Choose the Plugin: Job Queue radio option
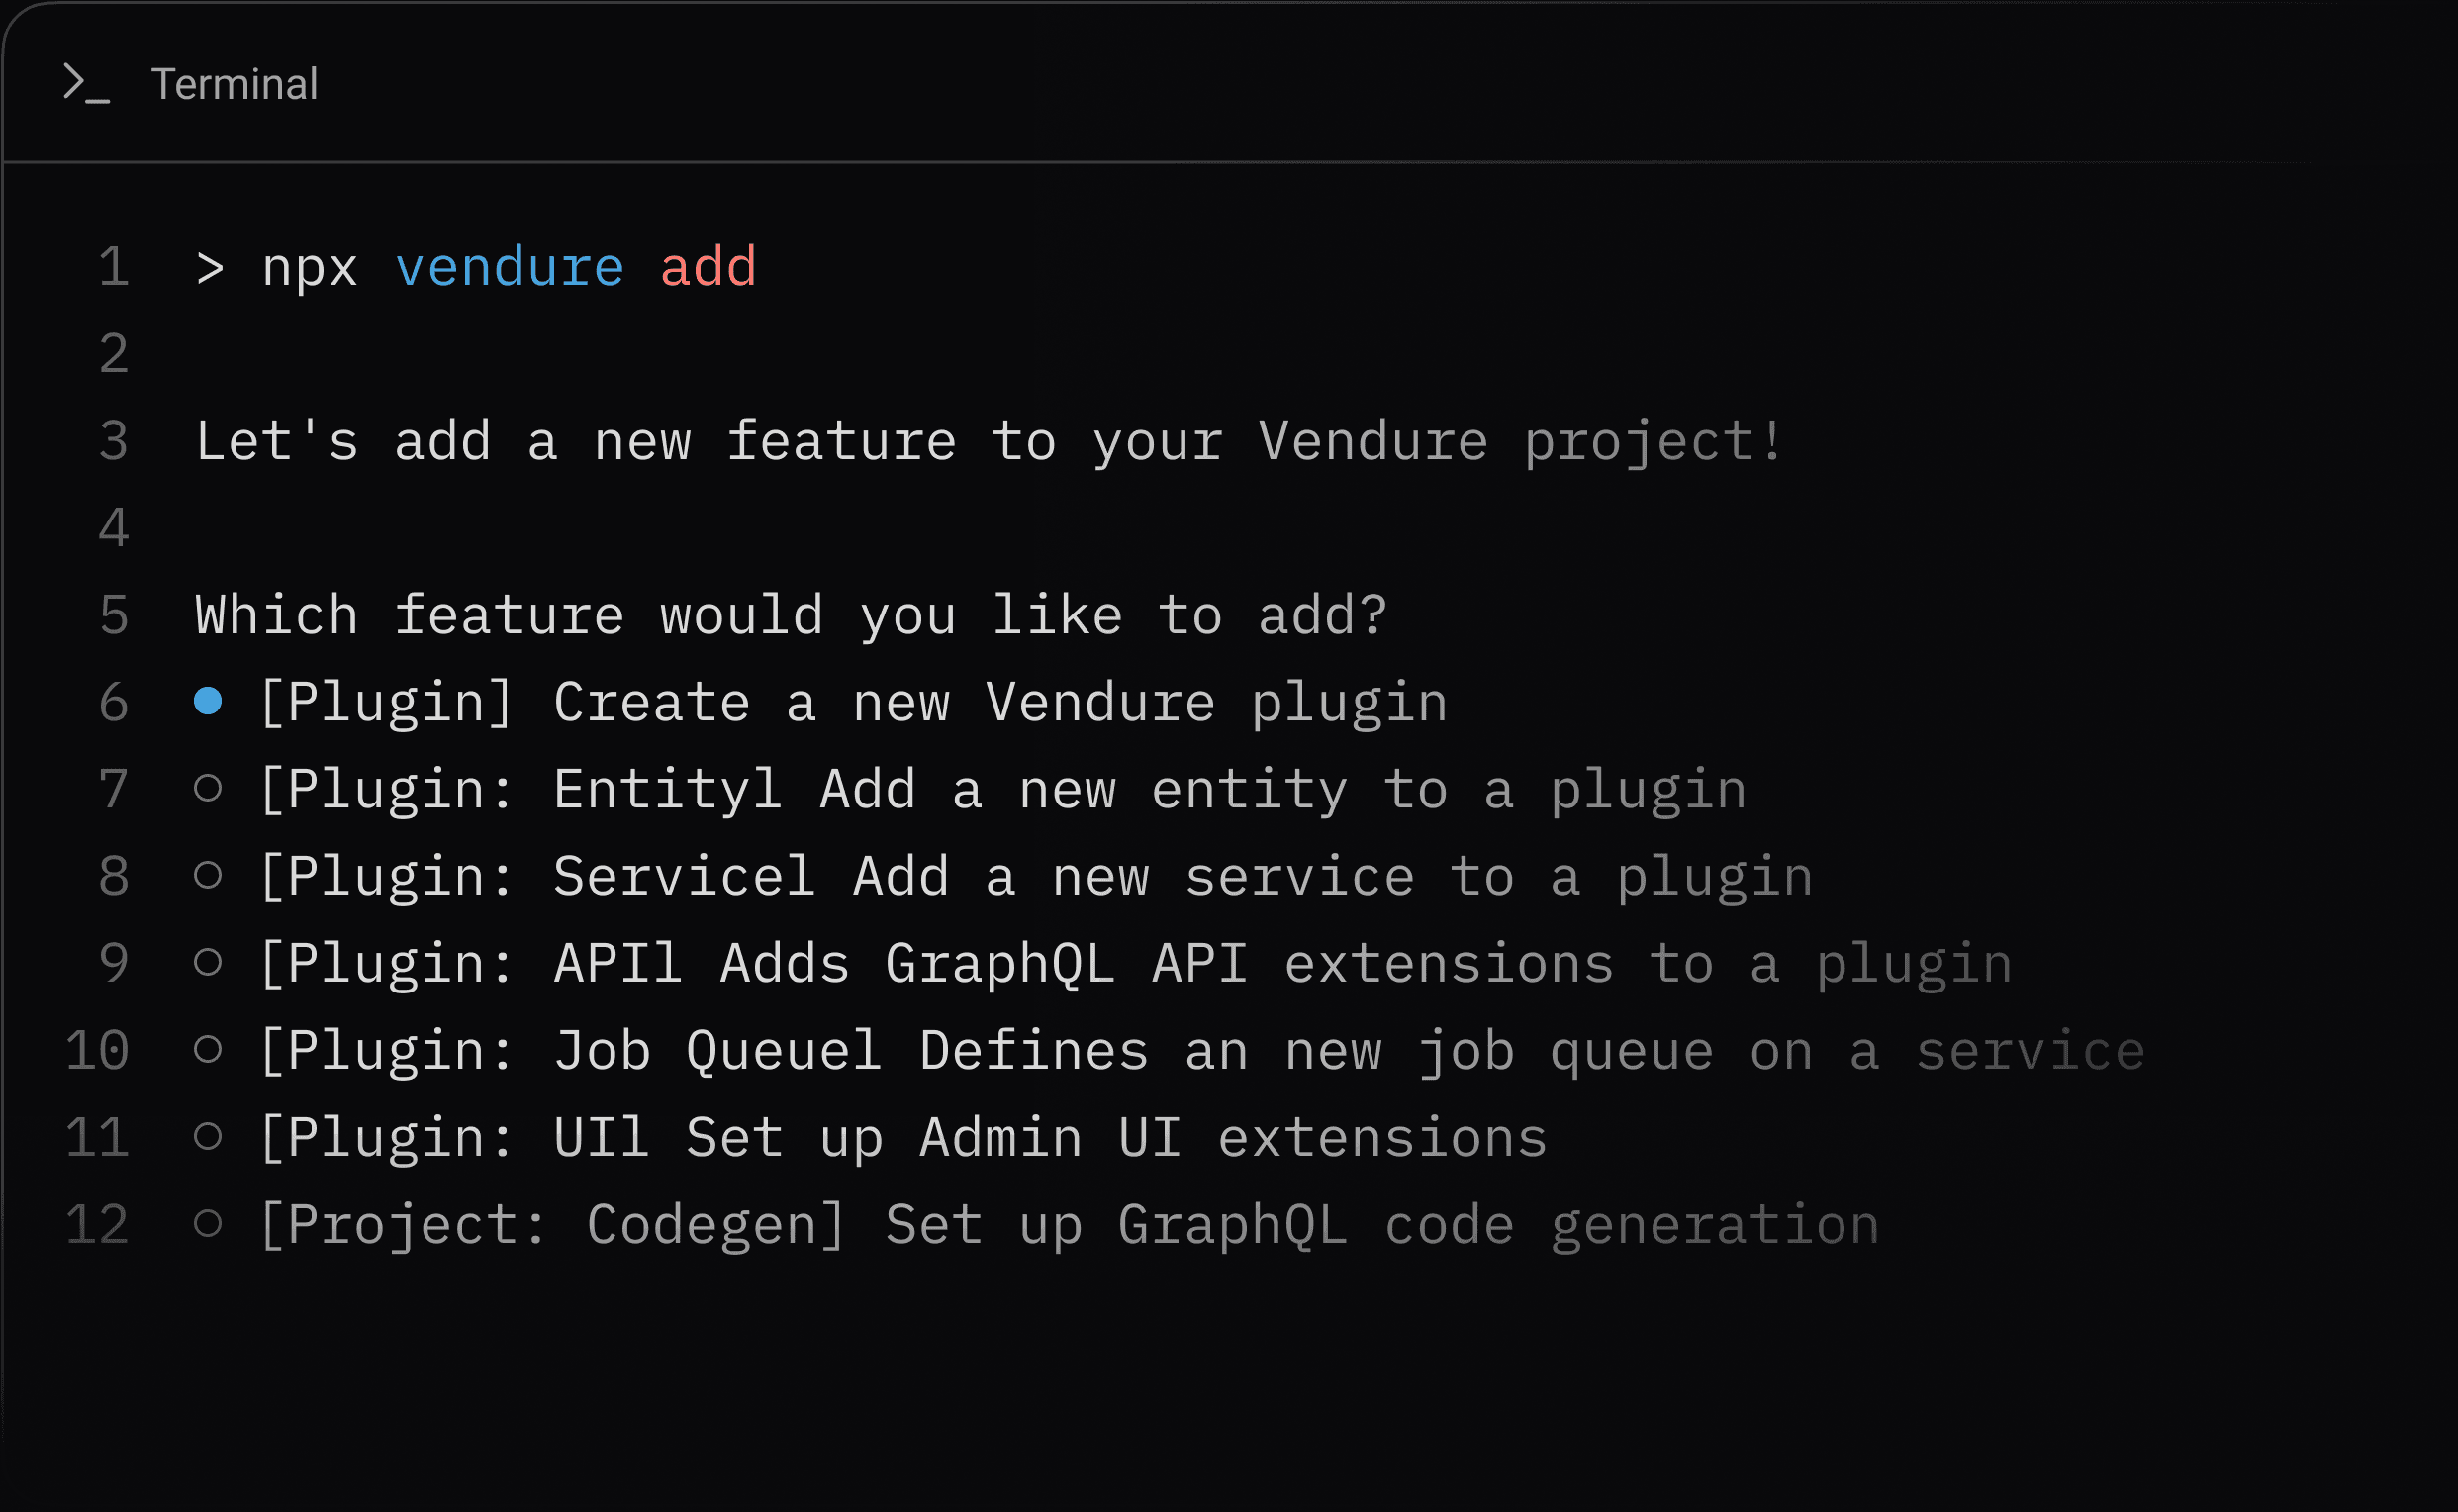This screenshot has height=1512, width=2458. (208, 1049)
